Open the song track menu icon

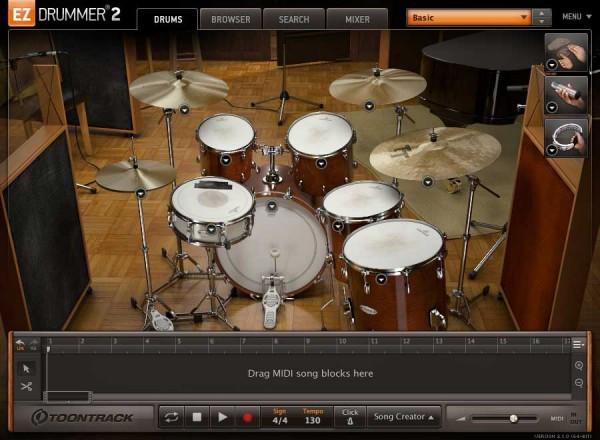578,344
